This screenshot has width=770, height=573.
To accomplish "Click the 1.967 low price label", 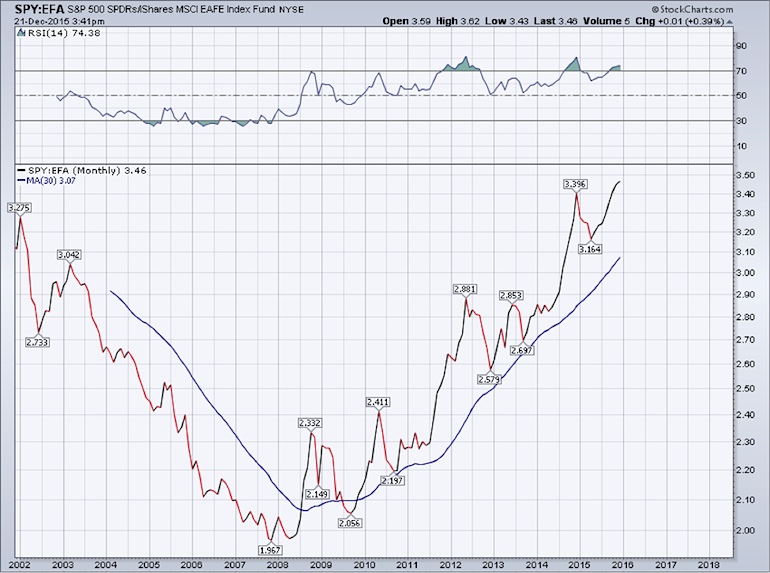I will (270, 550).
